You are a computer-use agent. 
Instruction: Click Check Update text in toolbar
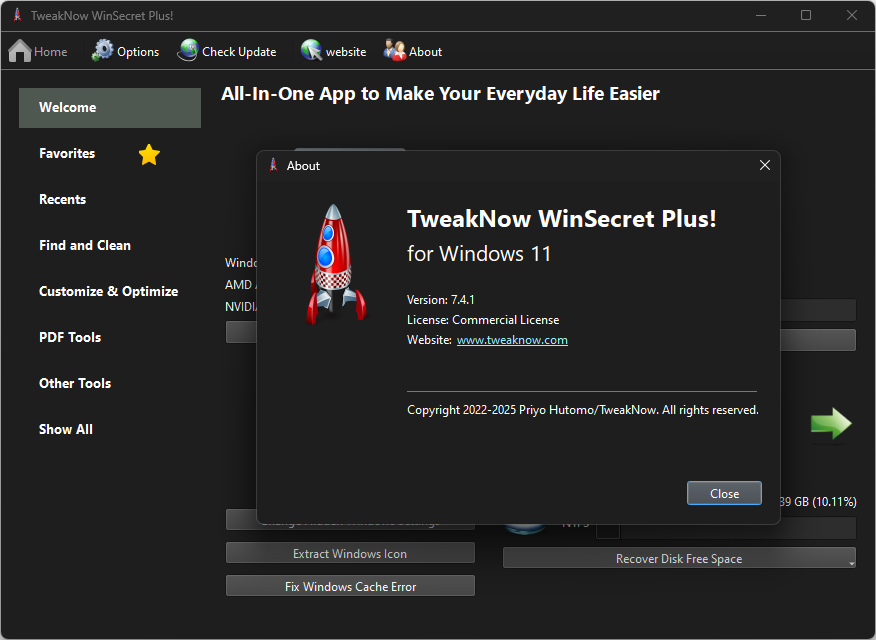pos(239,52)
